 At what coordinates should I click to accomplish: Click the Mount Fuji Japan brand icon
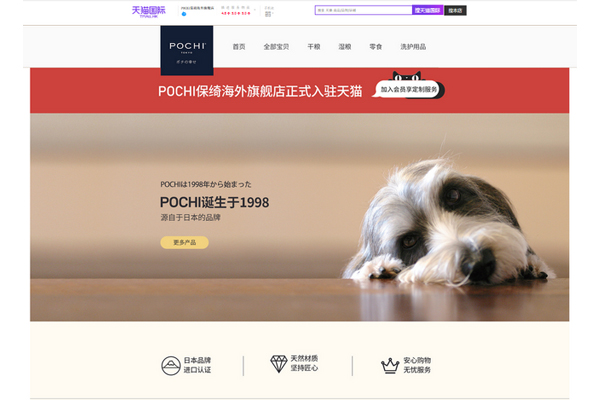pyautogui.click(x=171, y=366)
